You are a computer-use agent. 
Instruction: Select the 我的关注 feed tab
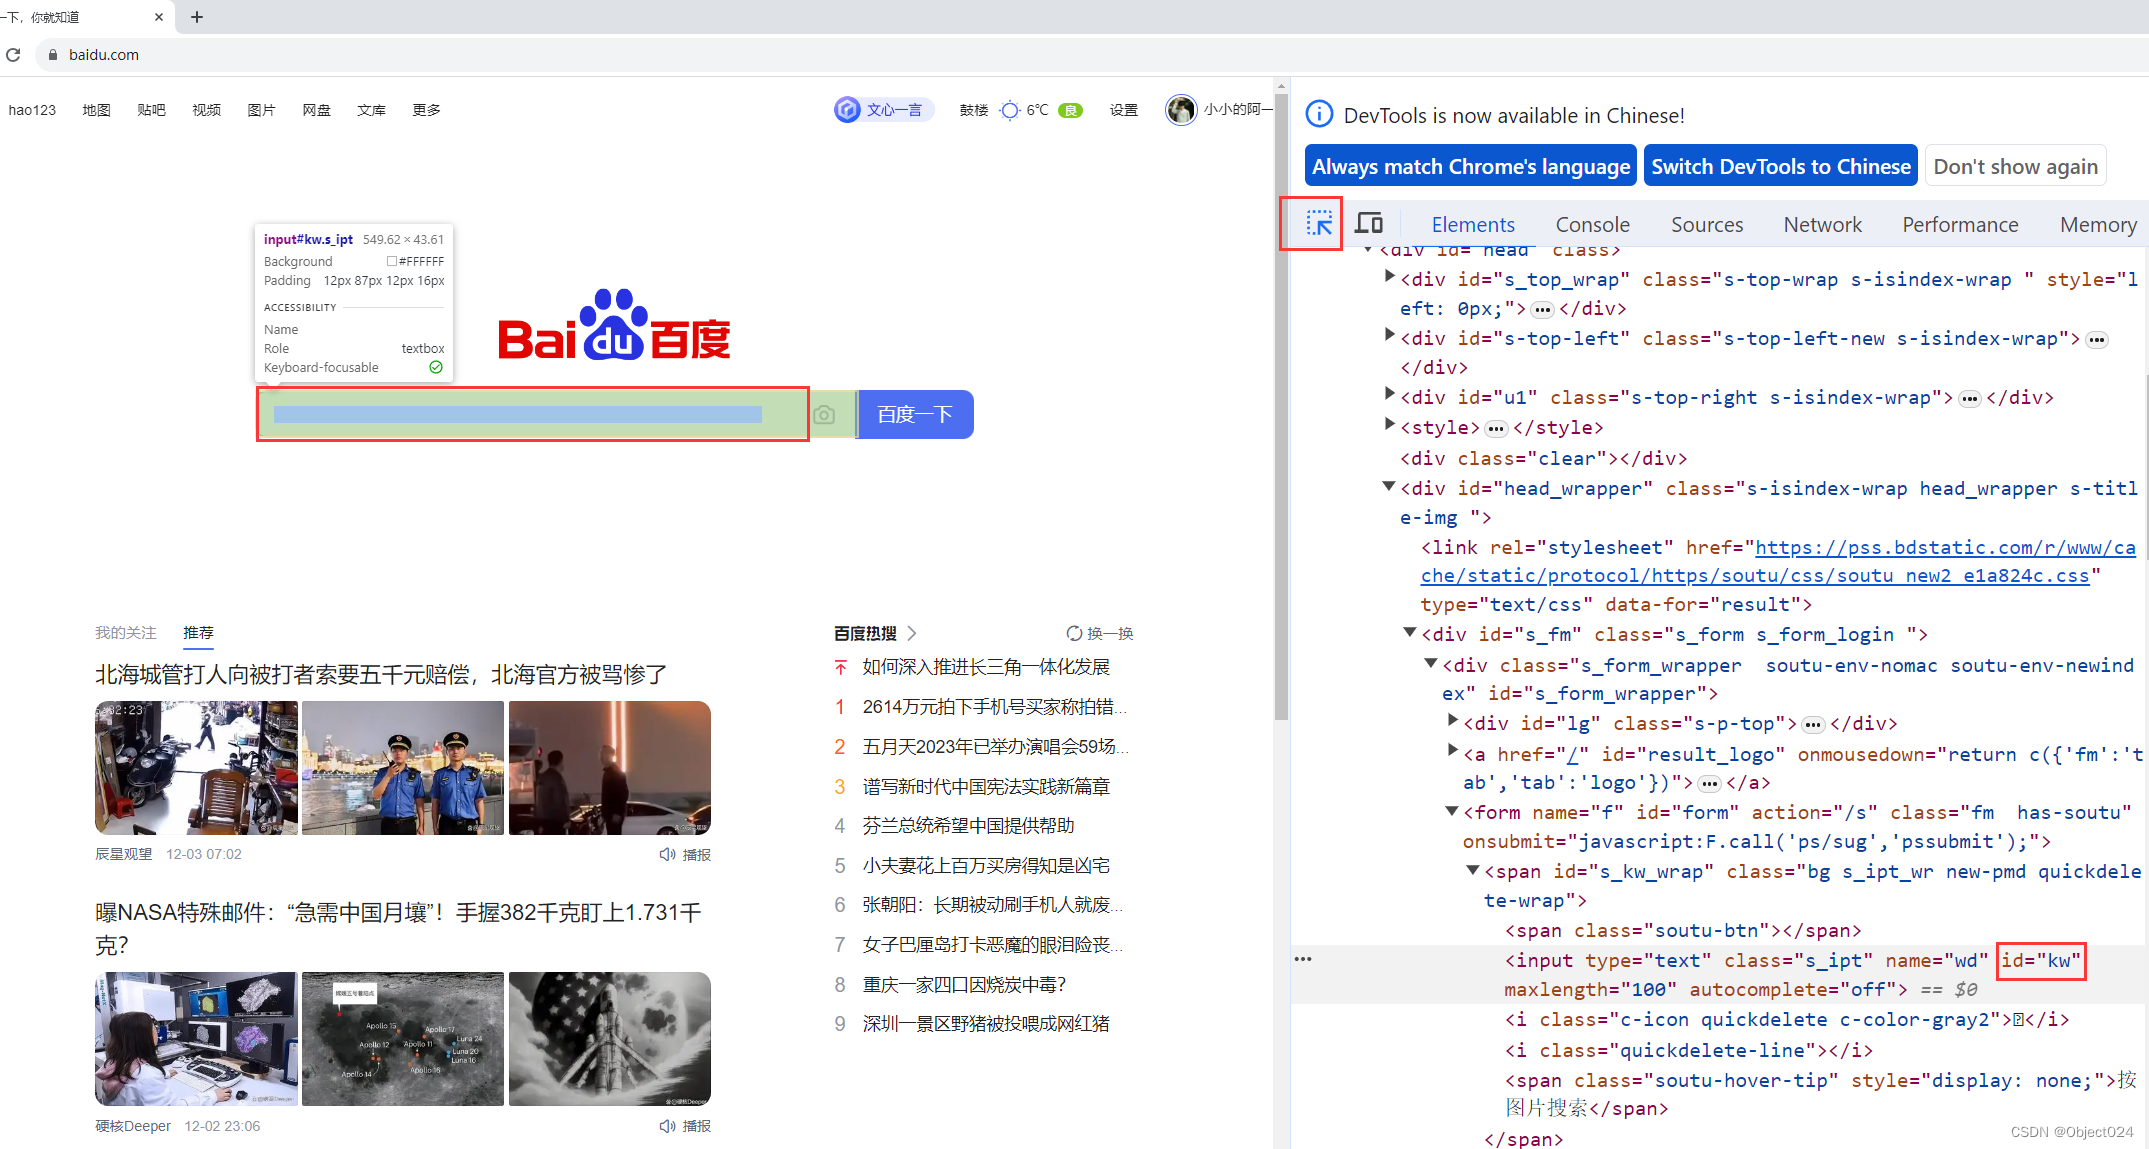(126, 632)
